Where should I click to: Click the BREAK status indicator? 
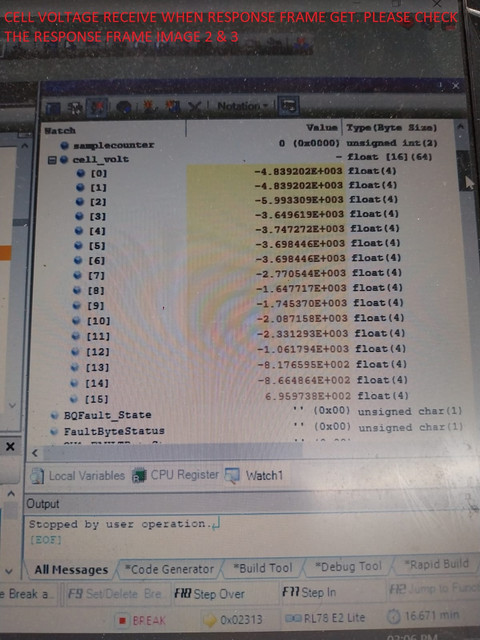click(142, 620)
